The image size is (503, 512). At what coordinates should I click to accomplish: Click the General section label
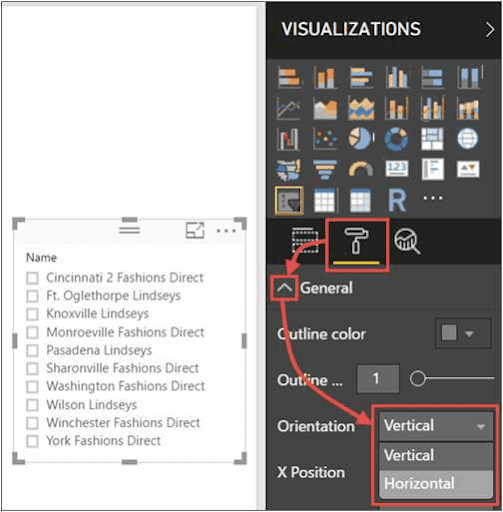click(326, 288)
